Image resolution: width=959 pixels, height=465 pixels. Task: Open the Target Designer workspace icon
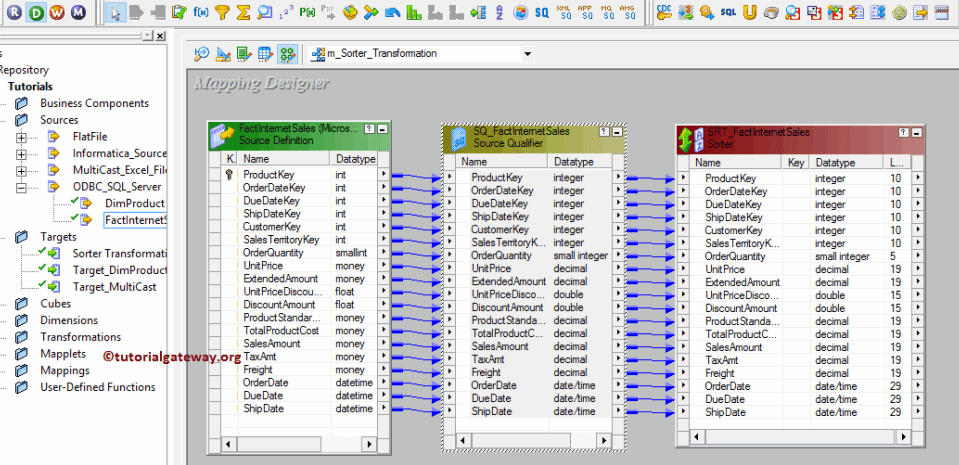pos(223,54)
